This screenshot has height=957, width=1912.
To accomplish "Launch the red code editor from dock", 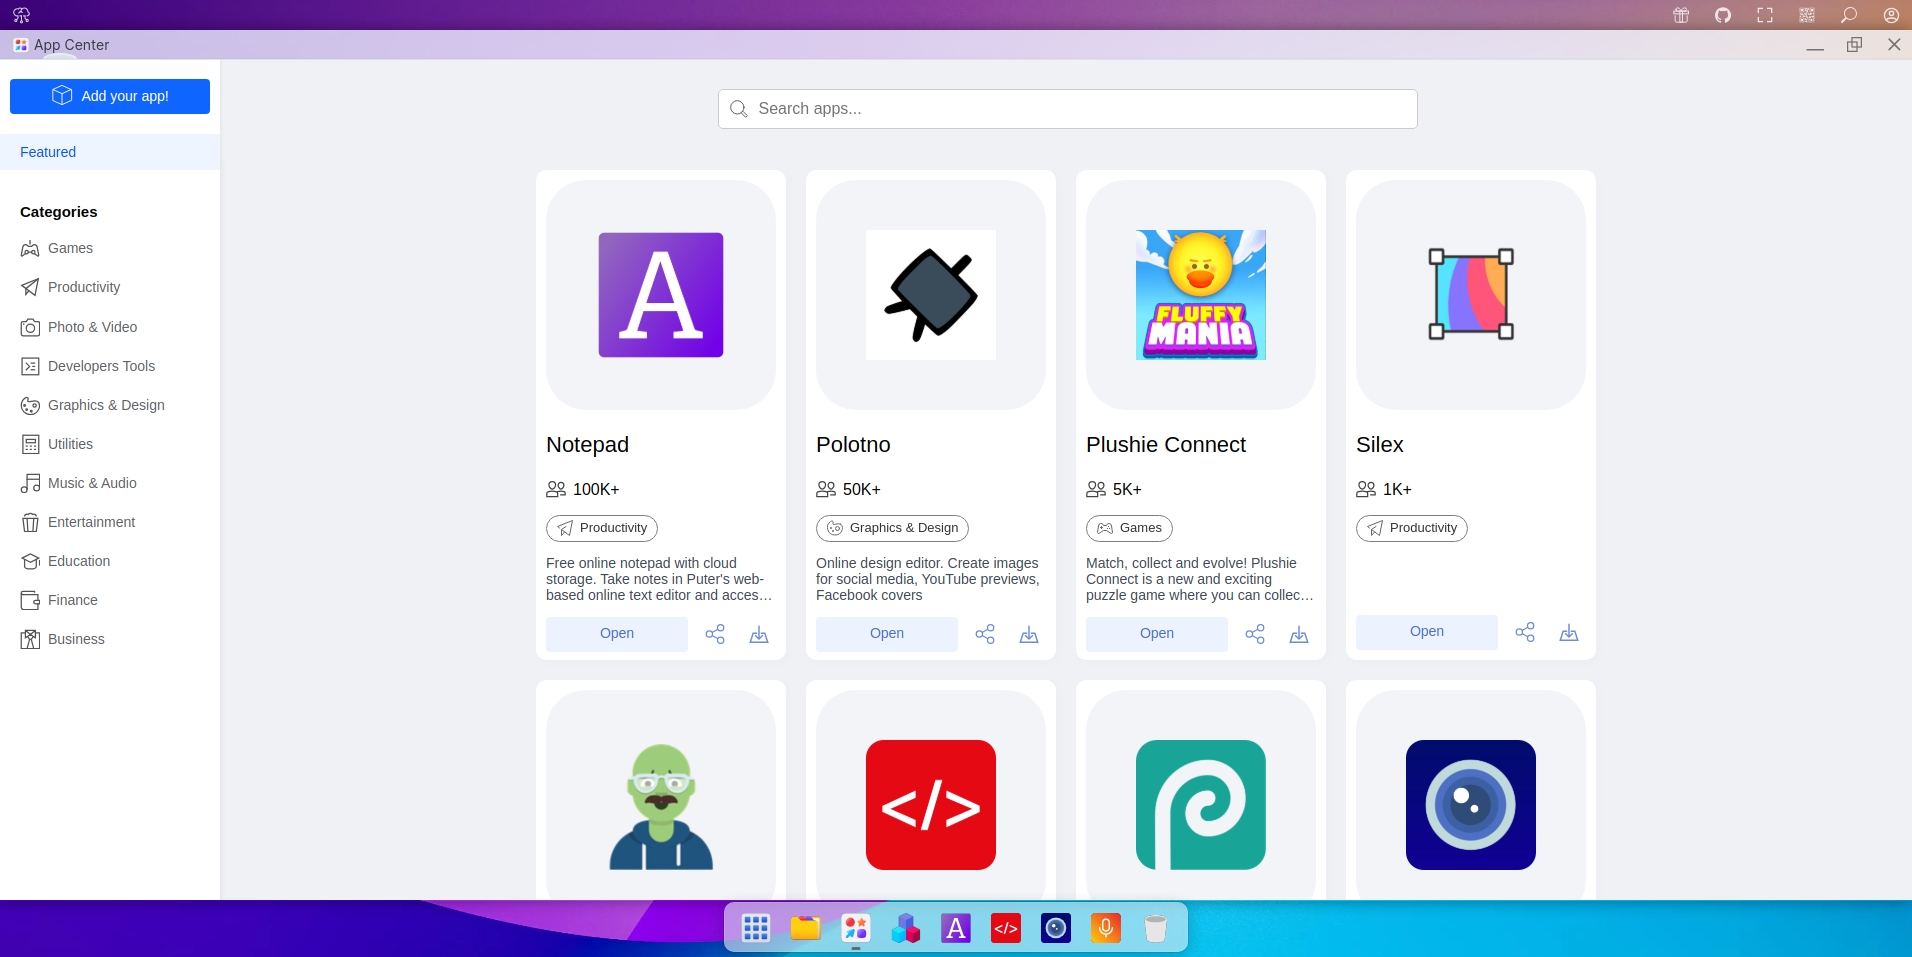I will (1006, 928).
